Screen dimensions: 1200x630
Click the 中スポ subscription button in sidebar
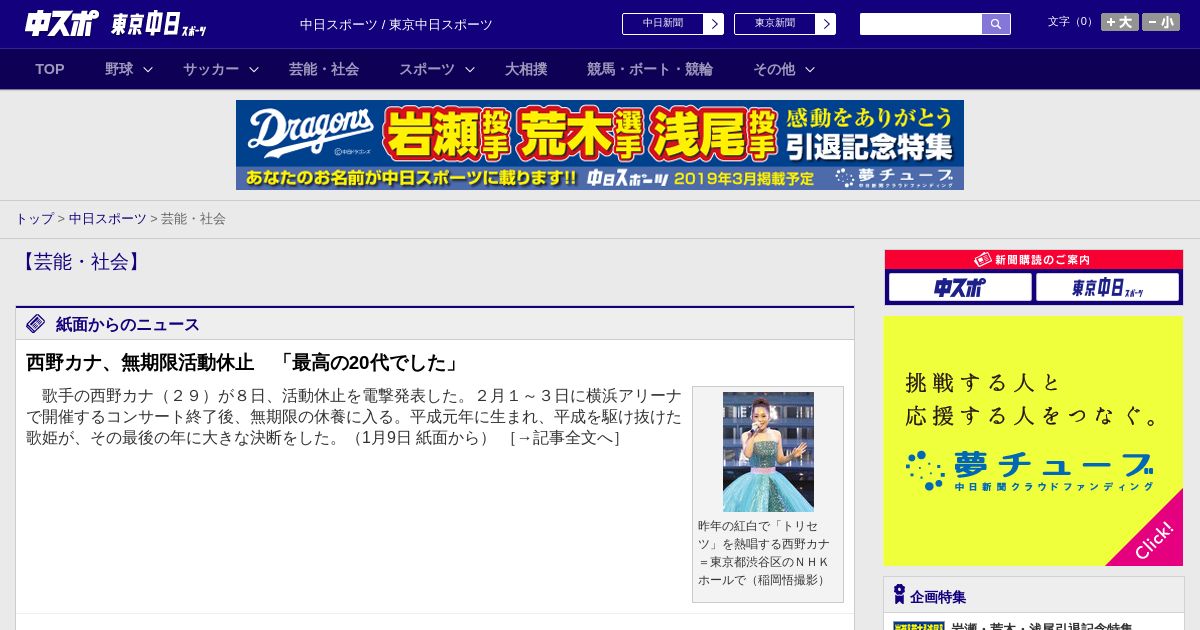click(960, 287)
